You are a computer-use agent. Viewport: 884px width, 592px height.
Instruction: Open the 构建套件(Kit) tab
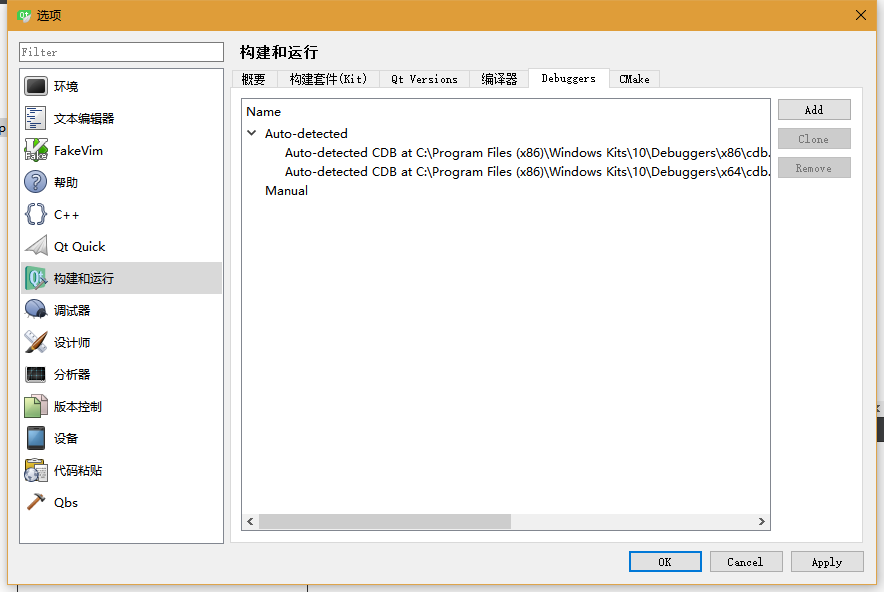328,79
